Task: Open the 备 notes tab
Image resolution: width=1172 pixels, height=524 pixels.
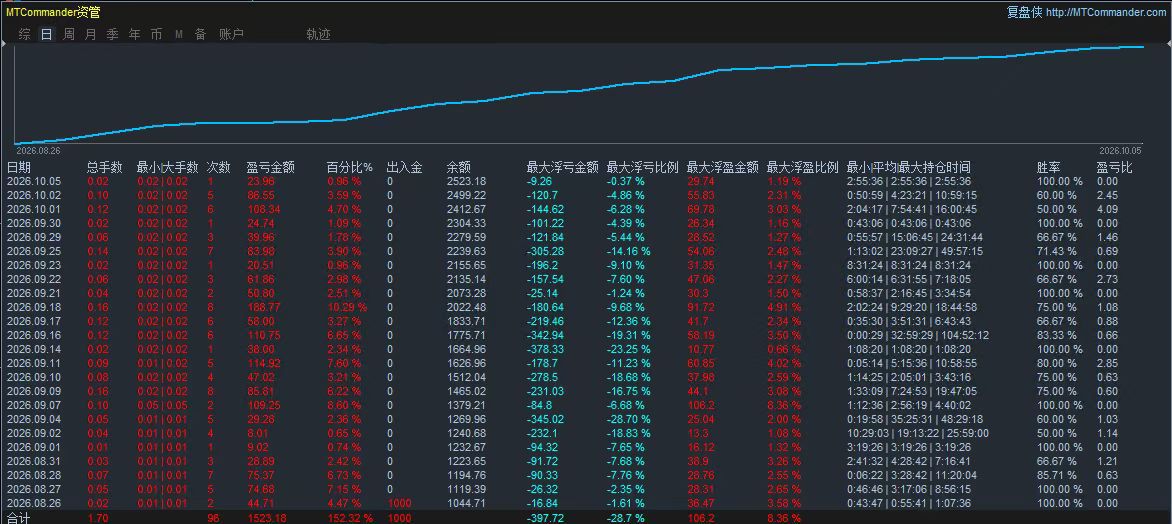Action: tap(200, 34)
